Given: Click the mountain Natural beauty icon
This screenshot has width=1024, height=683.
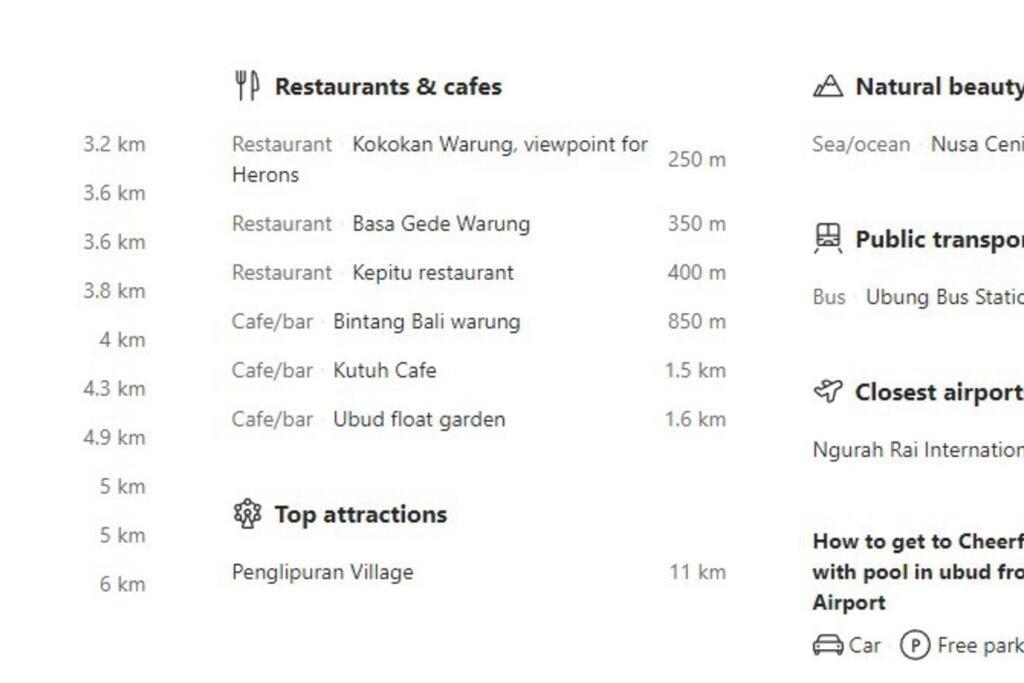Looking at the screenshot, I should [827, 86].
